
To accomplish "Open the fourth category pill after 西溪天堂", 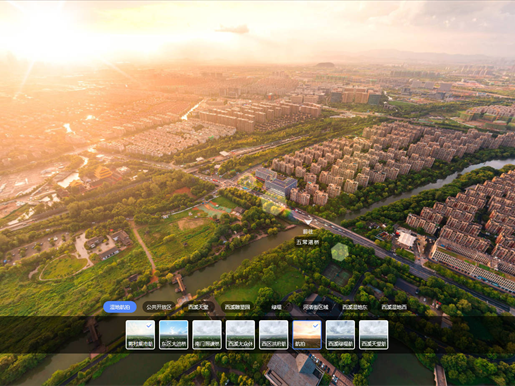I will pos(355,307).
